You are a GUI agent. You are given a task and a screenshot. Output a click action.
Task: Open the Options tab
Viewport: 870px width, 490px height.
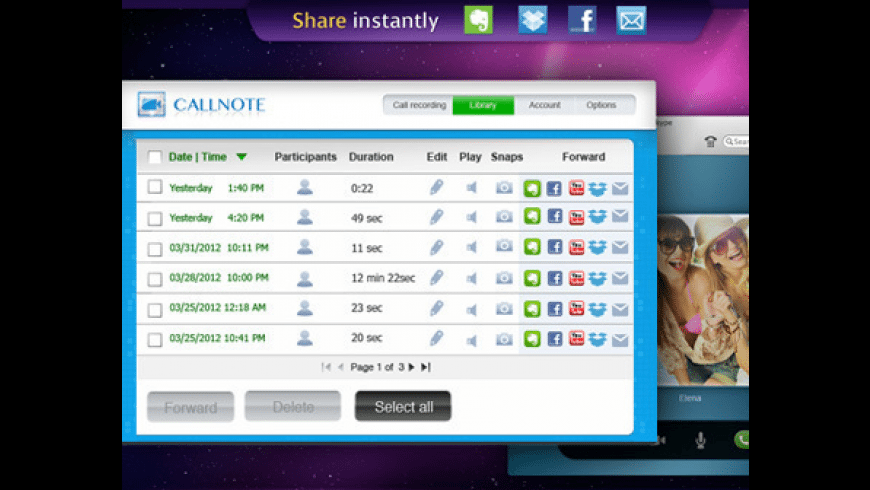[x=601, y=105]
